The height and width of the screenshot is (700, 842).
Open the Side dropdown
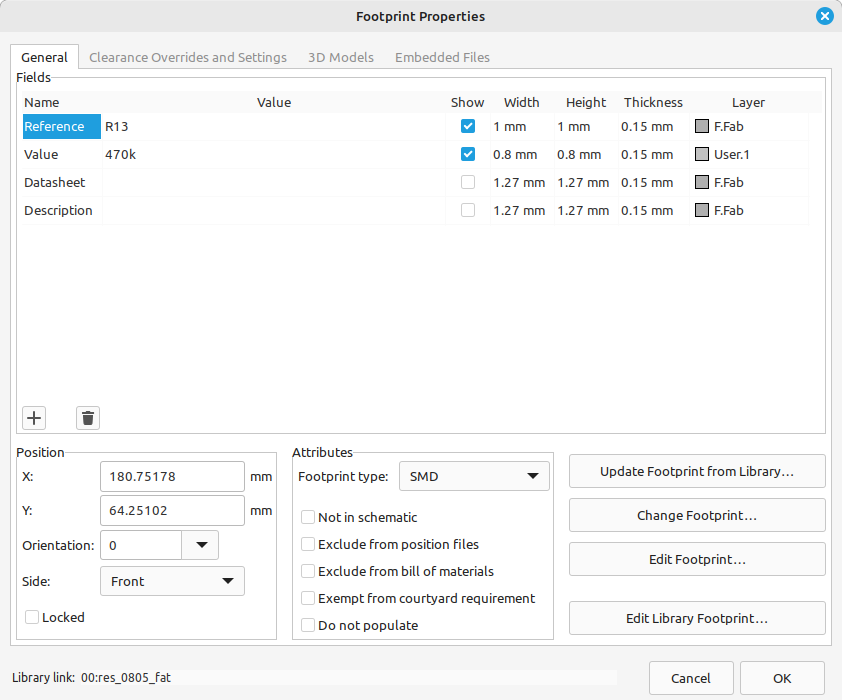(172, 581)
